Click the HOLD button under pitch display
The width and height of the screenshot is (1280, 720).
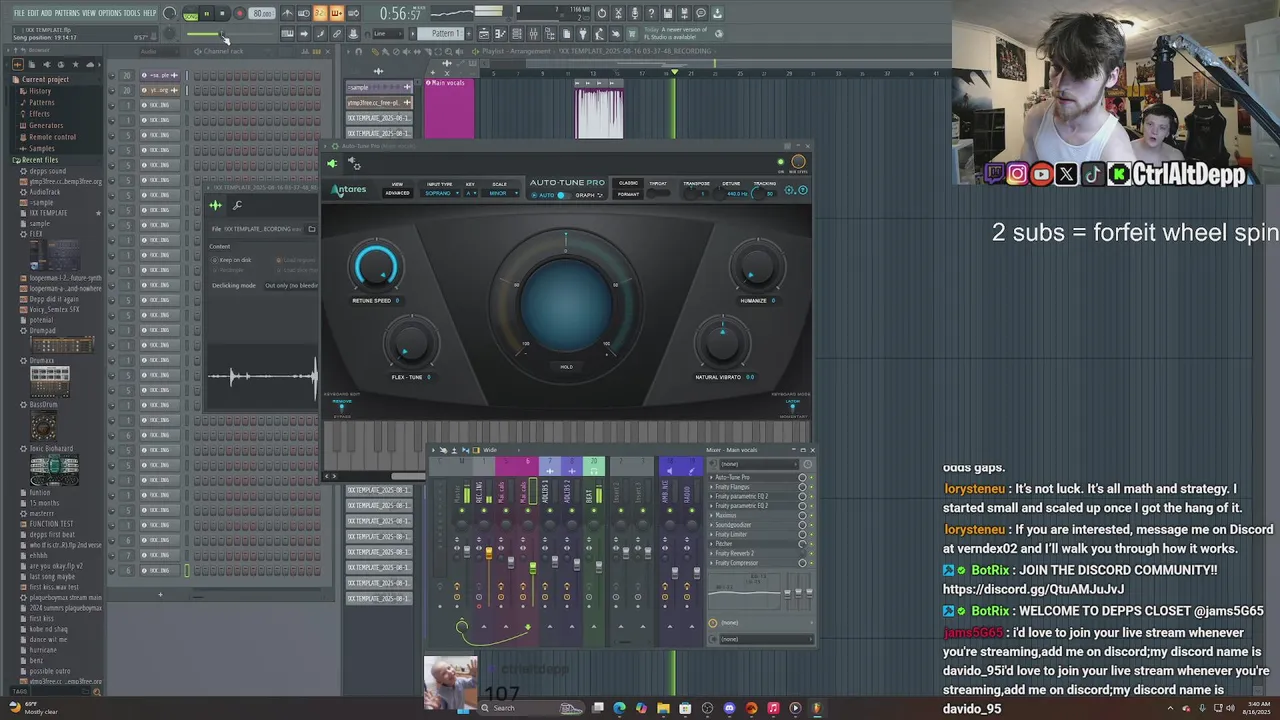566,367
